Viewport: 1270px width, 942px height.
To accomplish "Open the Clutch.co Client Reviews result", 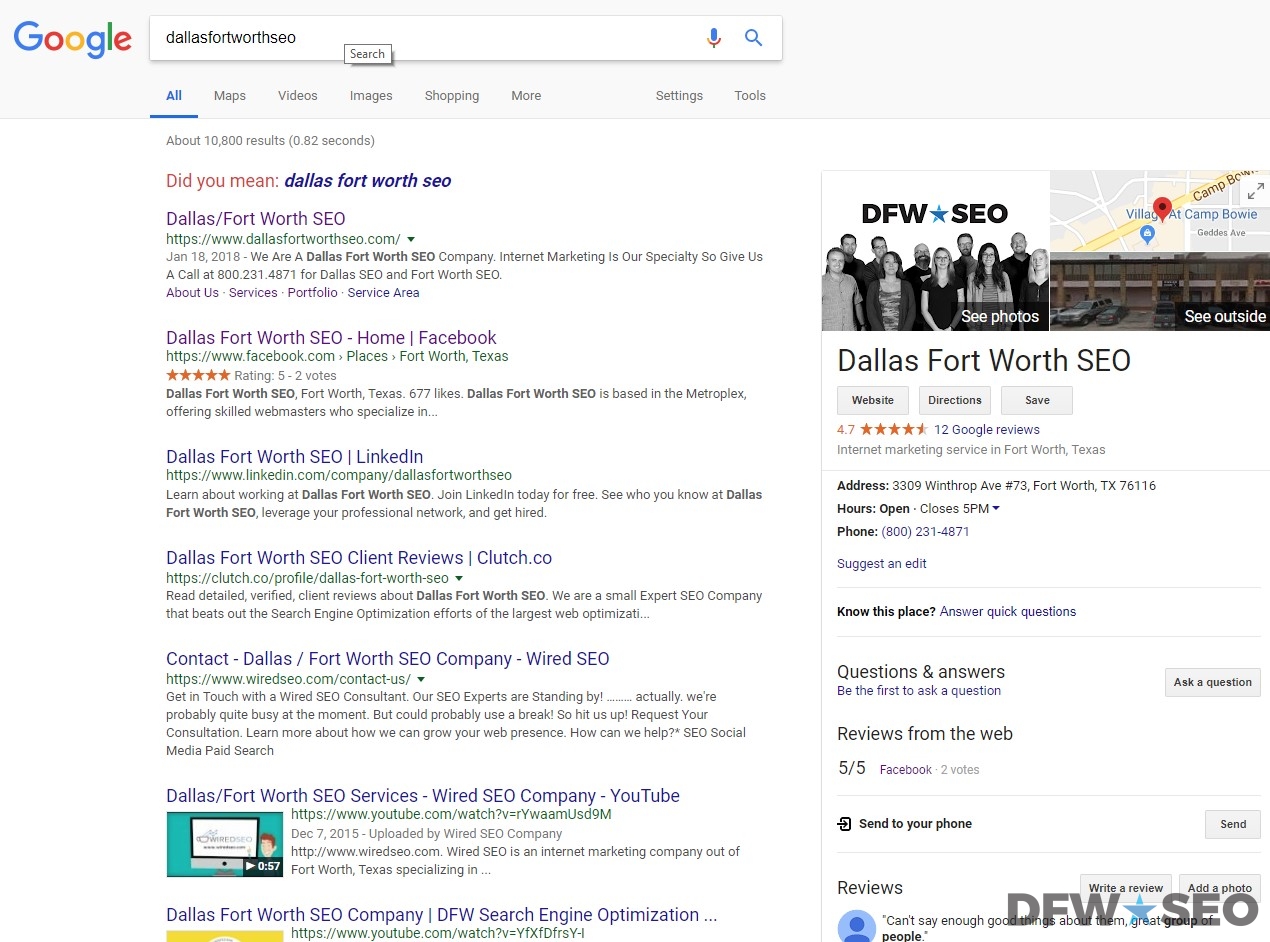I will (x=359, y=558).
